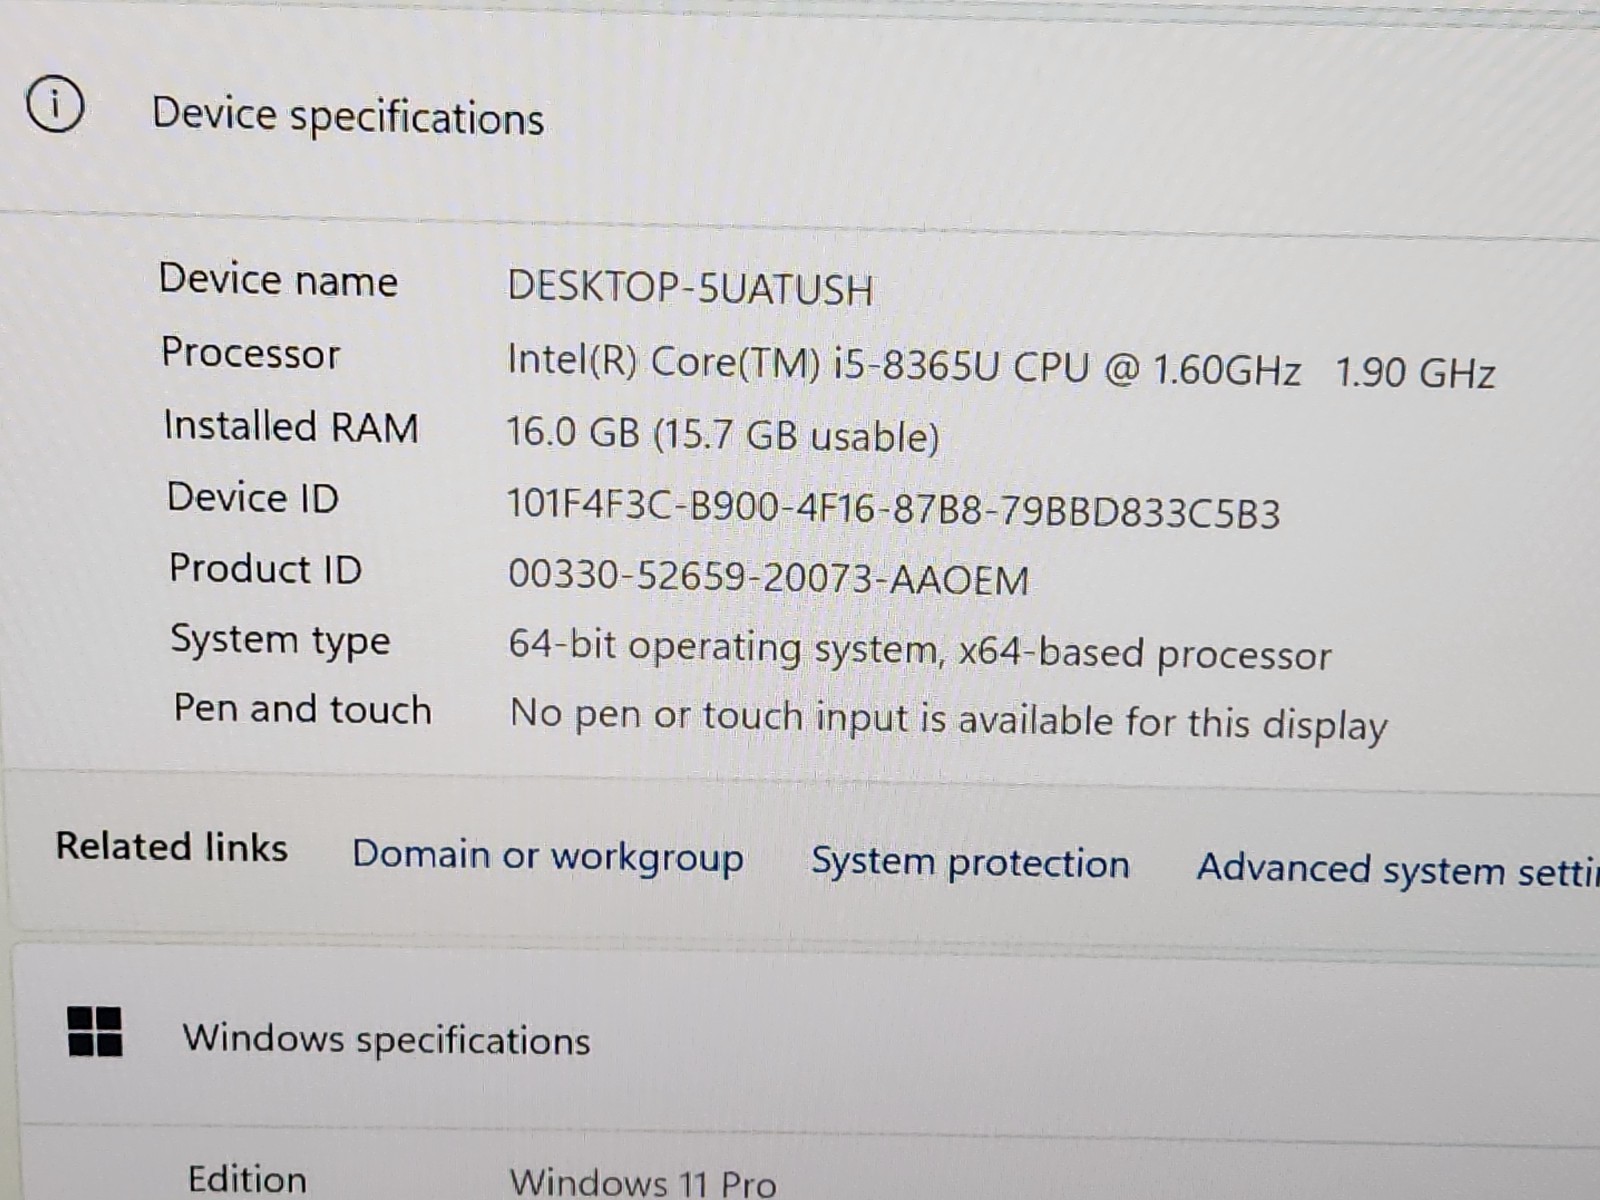Select Product ID 00330-52659-20073-AAOEM

tap(768, 577)
